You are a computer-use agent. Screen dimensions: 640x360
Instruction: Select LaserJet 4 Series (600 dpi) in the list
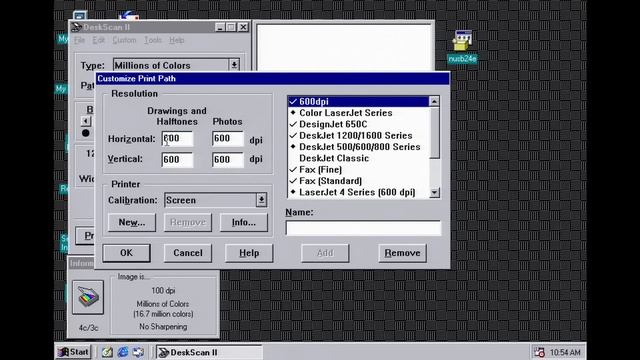[x=358, y=192]
